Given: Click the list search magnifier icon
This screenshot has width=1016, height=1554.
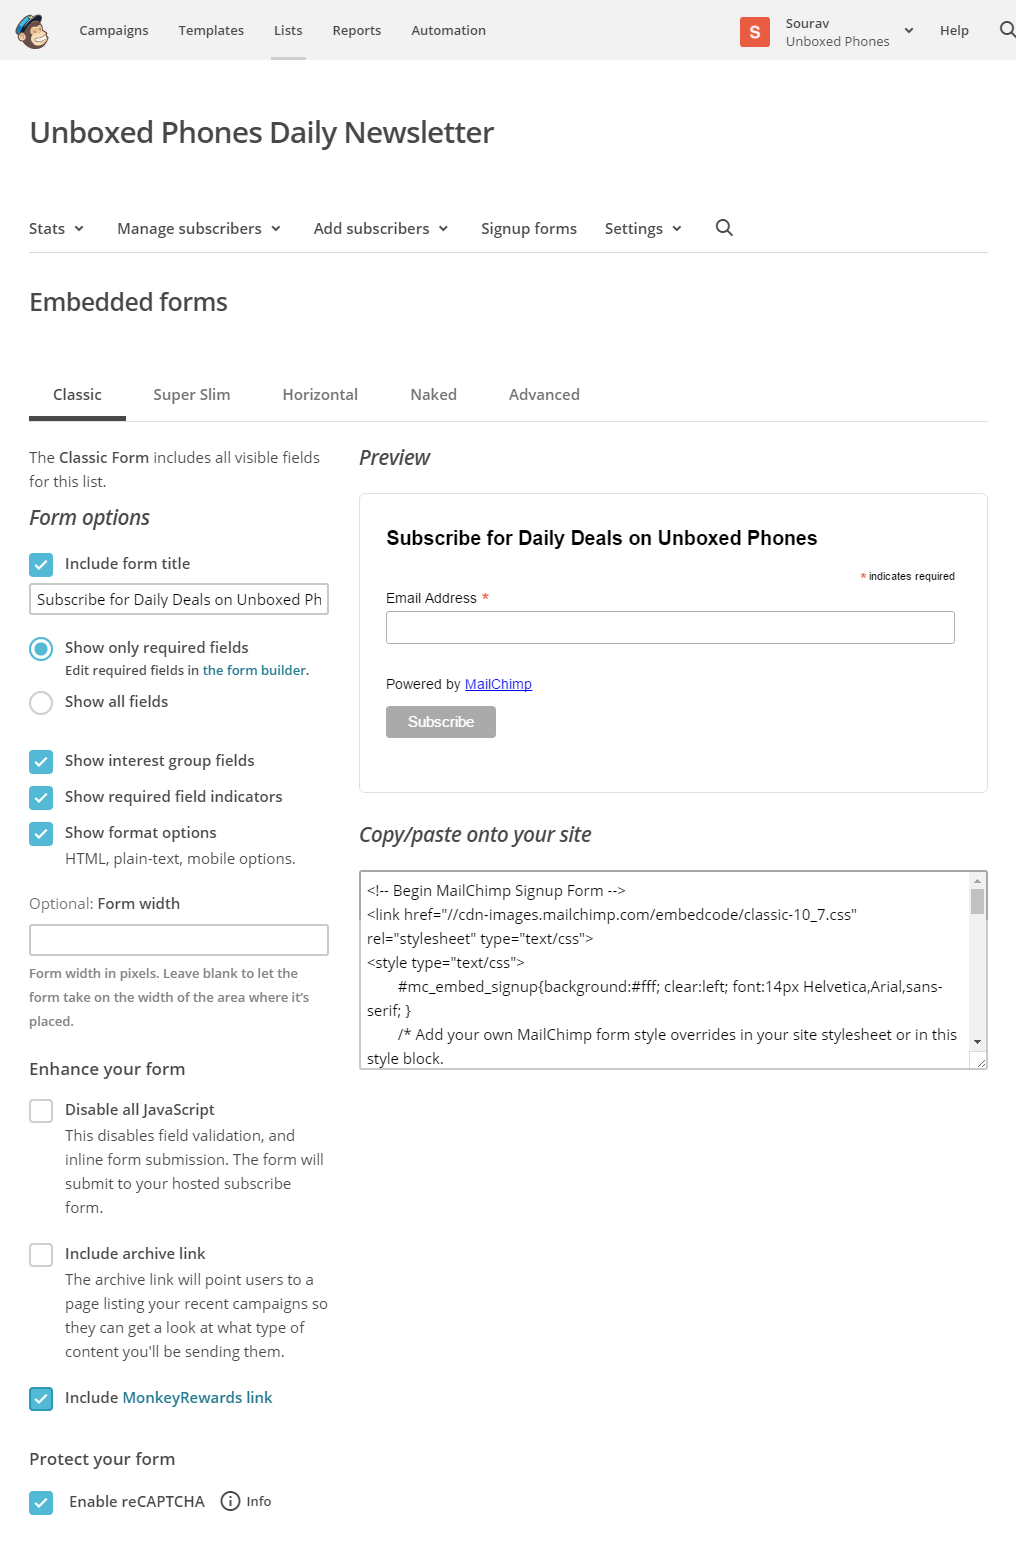Looking at the screenshot, I should (x=724, y=228).
